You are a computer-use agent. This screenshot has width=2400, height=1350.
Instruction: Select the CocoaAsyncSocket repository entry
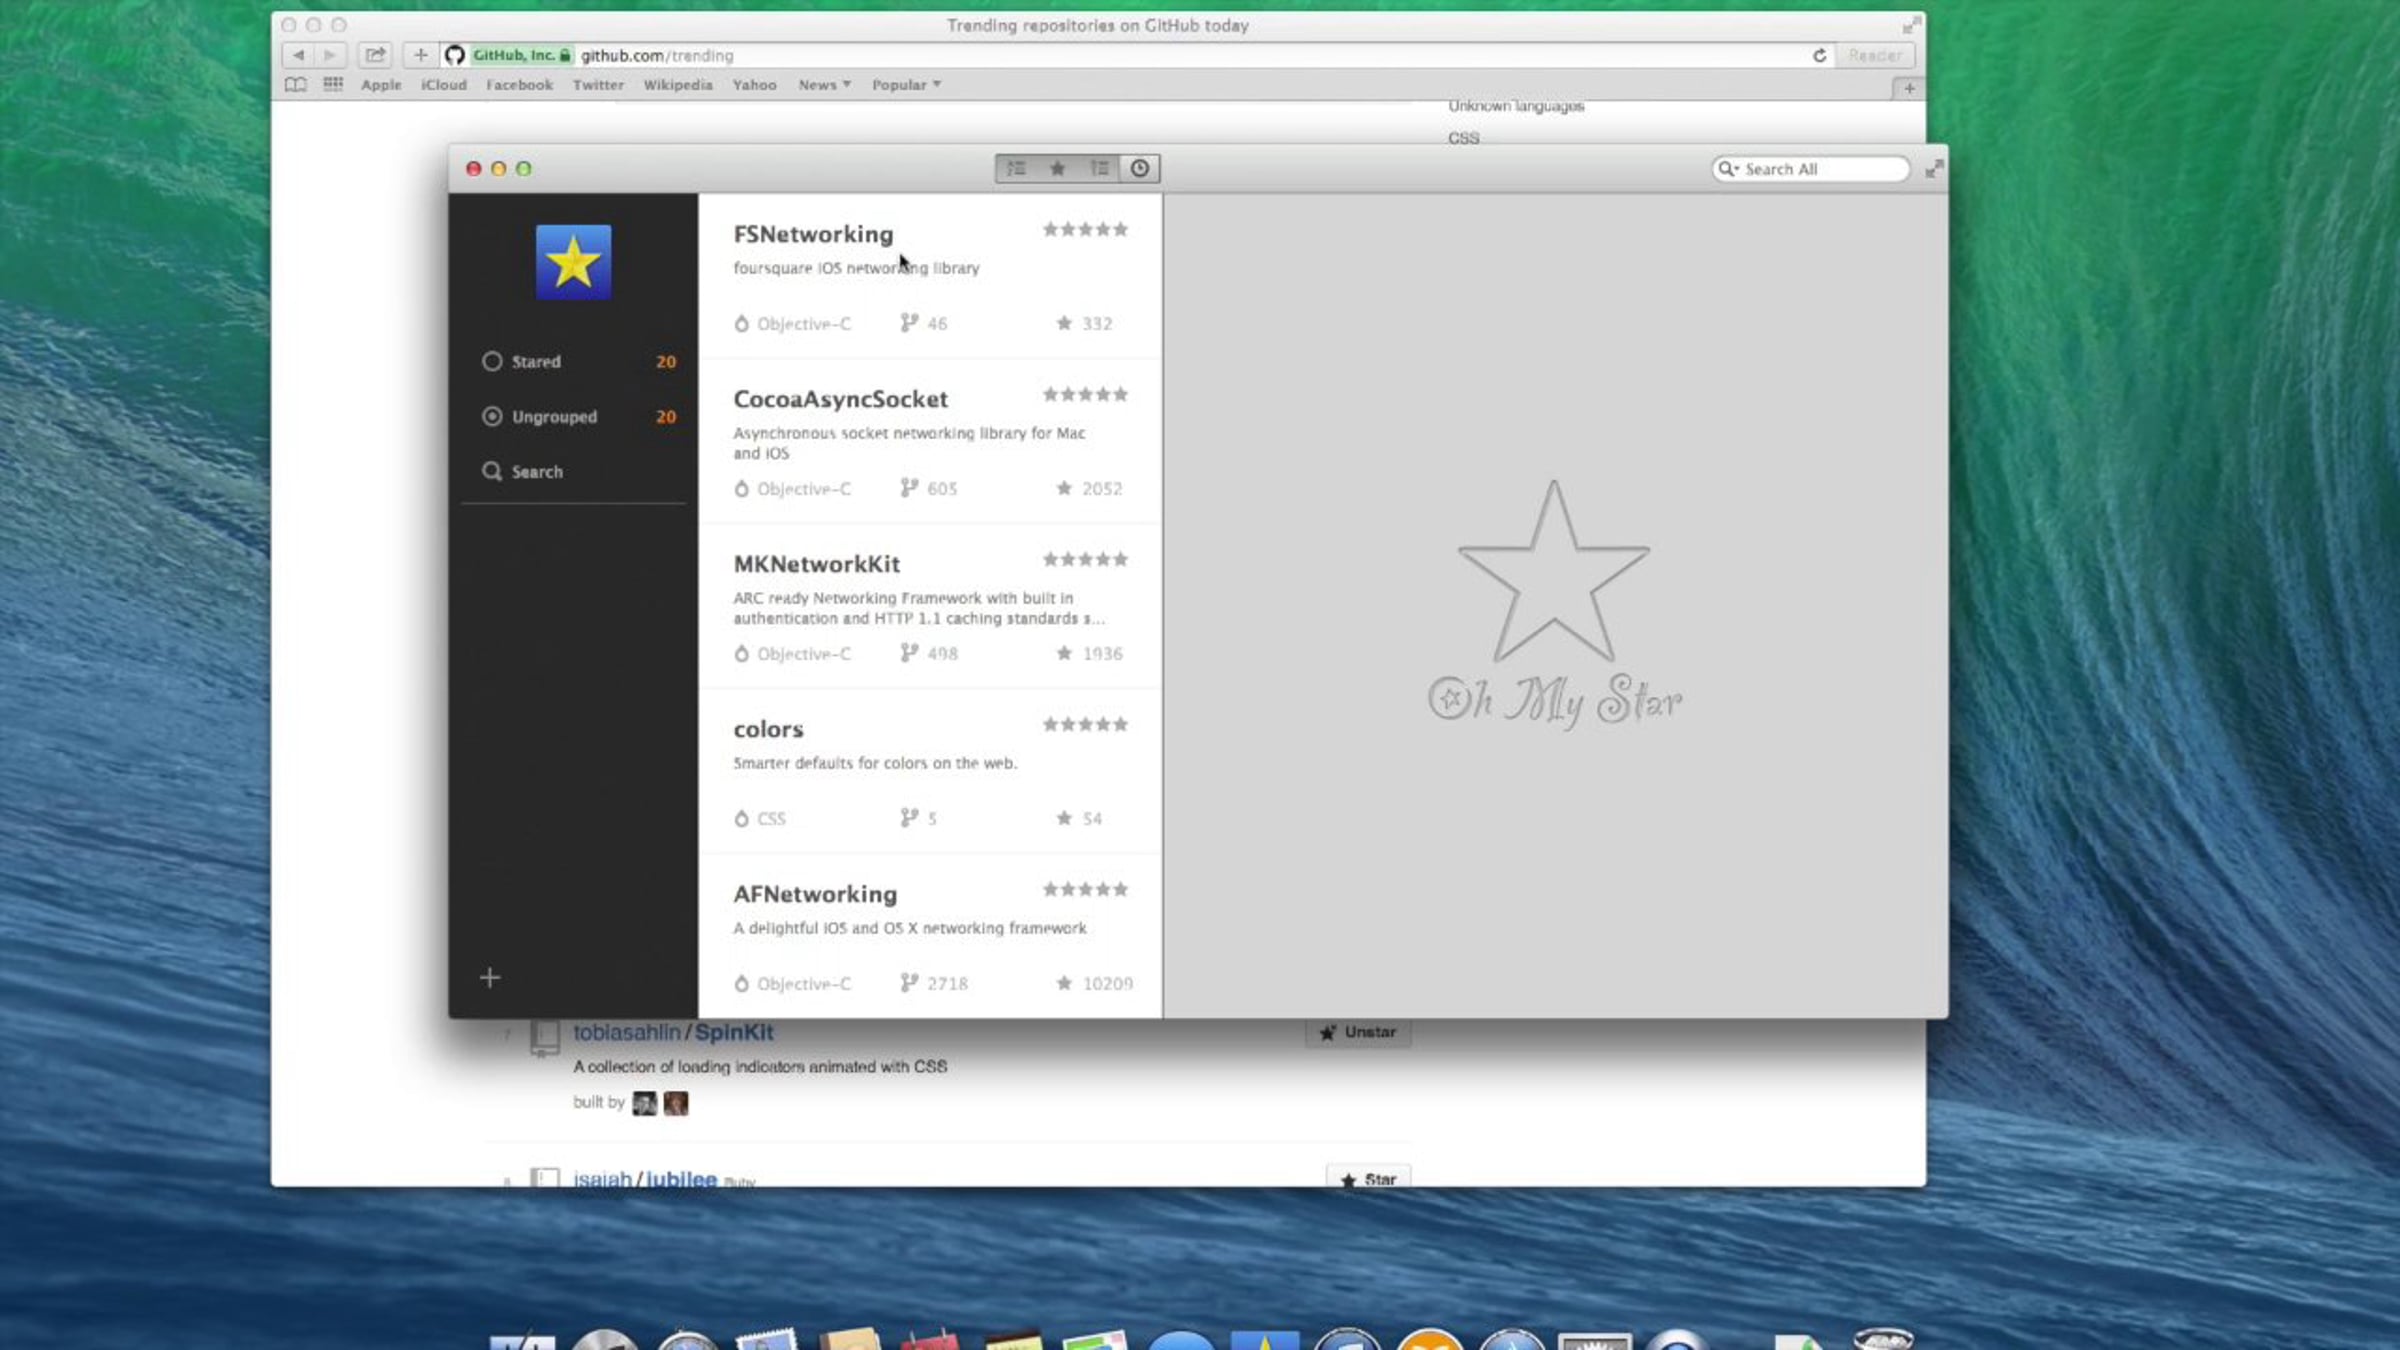point(930,442)
